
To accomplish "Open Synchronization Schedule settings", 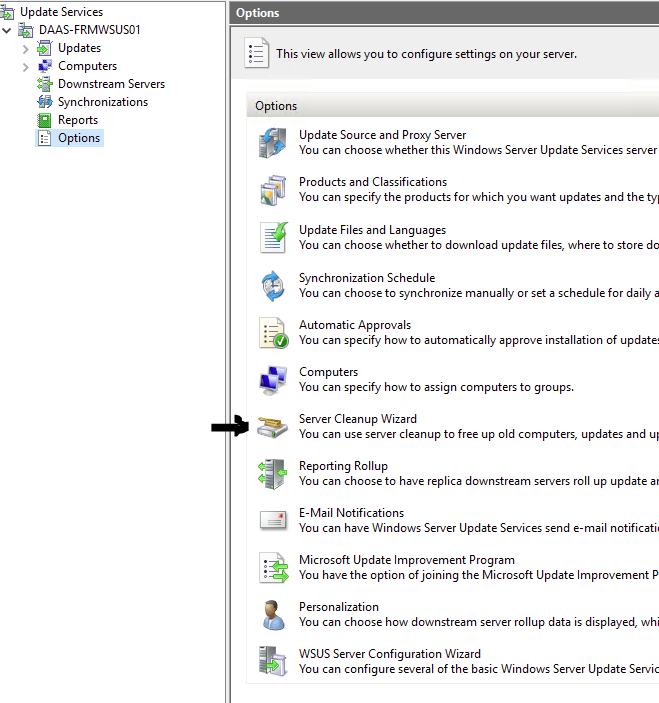I will tap(367, 278).
